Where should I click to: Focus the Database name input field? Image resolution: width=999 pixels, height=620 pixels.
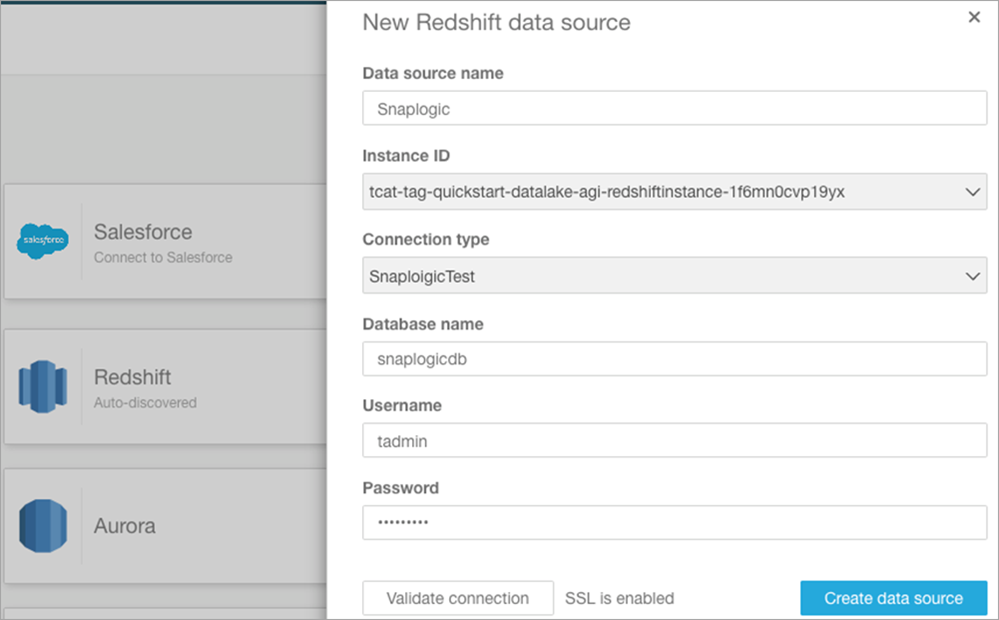(674, 358)
